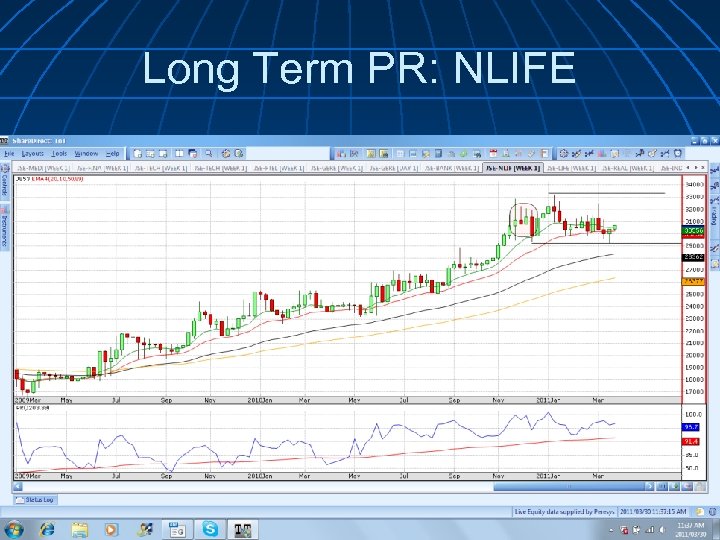The height and width of the screenshot is (540, 720).
Task: Click the cascade windows icon in toolbar
Action: [193, 154]
